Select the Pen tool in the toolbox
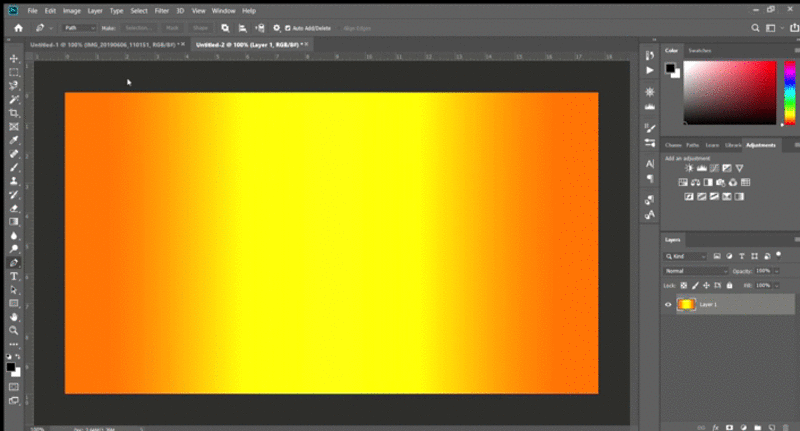The image size is (800, 431). 14,263
